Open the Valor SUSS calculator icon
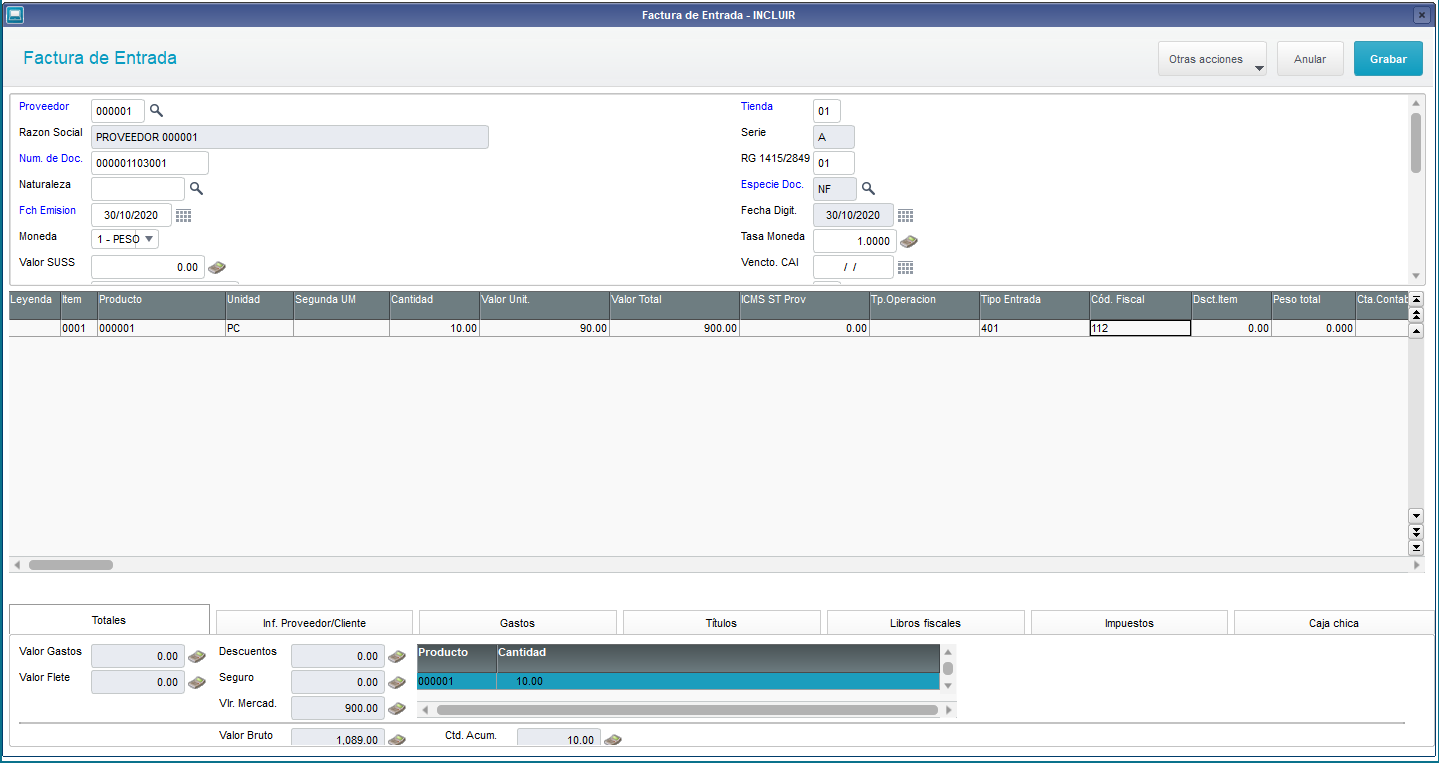Viewport: 1439px width, 763px height. 216,267
